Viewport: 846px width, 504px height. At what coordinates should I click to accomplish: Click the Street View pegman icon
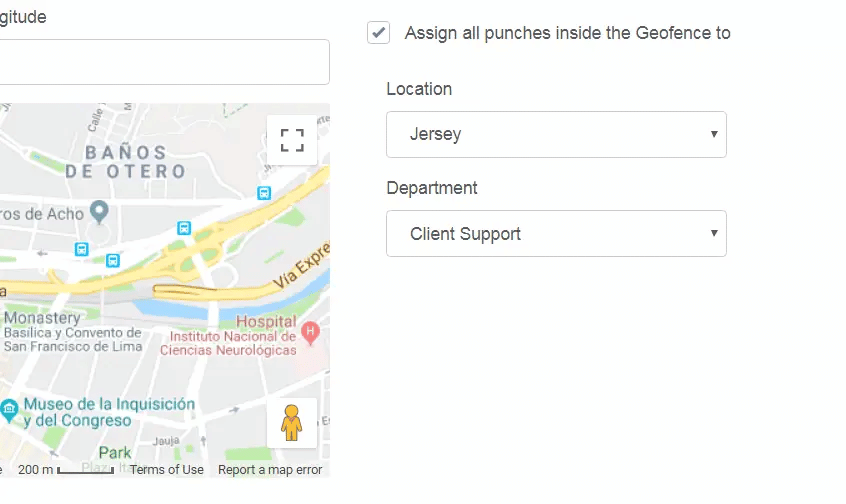pos(292,423)
